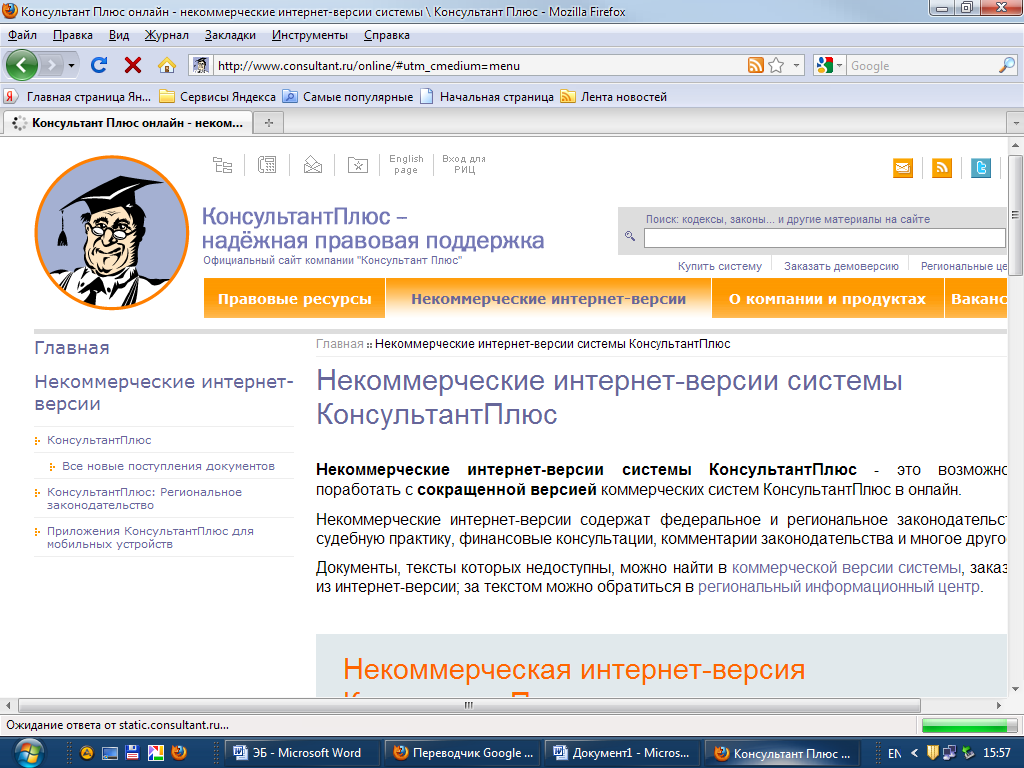Image resolution: width=1024 pixels, height=768 pixels.
Task: Open the Home page icon
Action: (167, 65)
